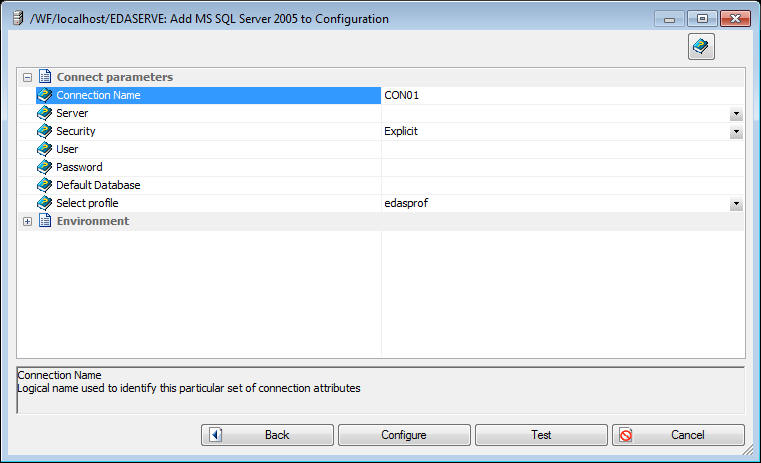Click the red prohibited icon on Cancel button
The height and width of the screenshot is (463, 761).
(626, 435)
